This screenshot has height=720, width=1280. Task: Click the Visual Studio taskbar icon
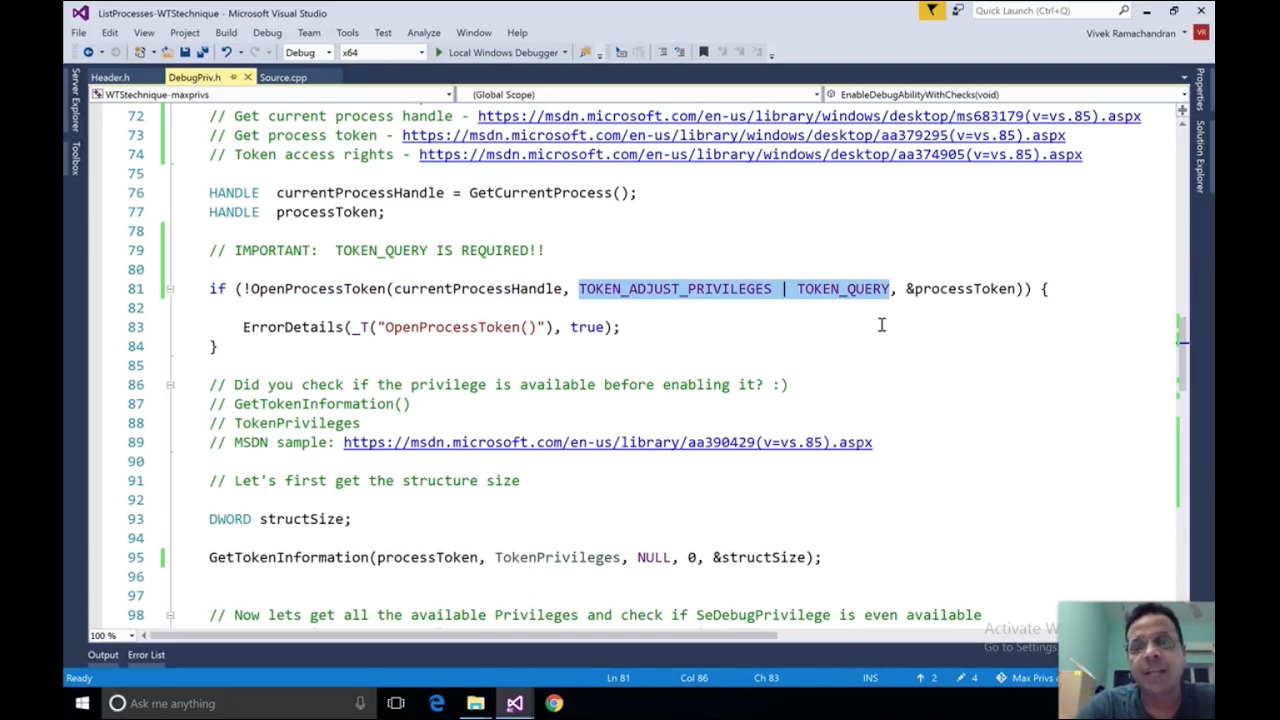point(515,703)
